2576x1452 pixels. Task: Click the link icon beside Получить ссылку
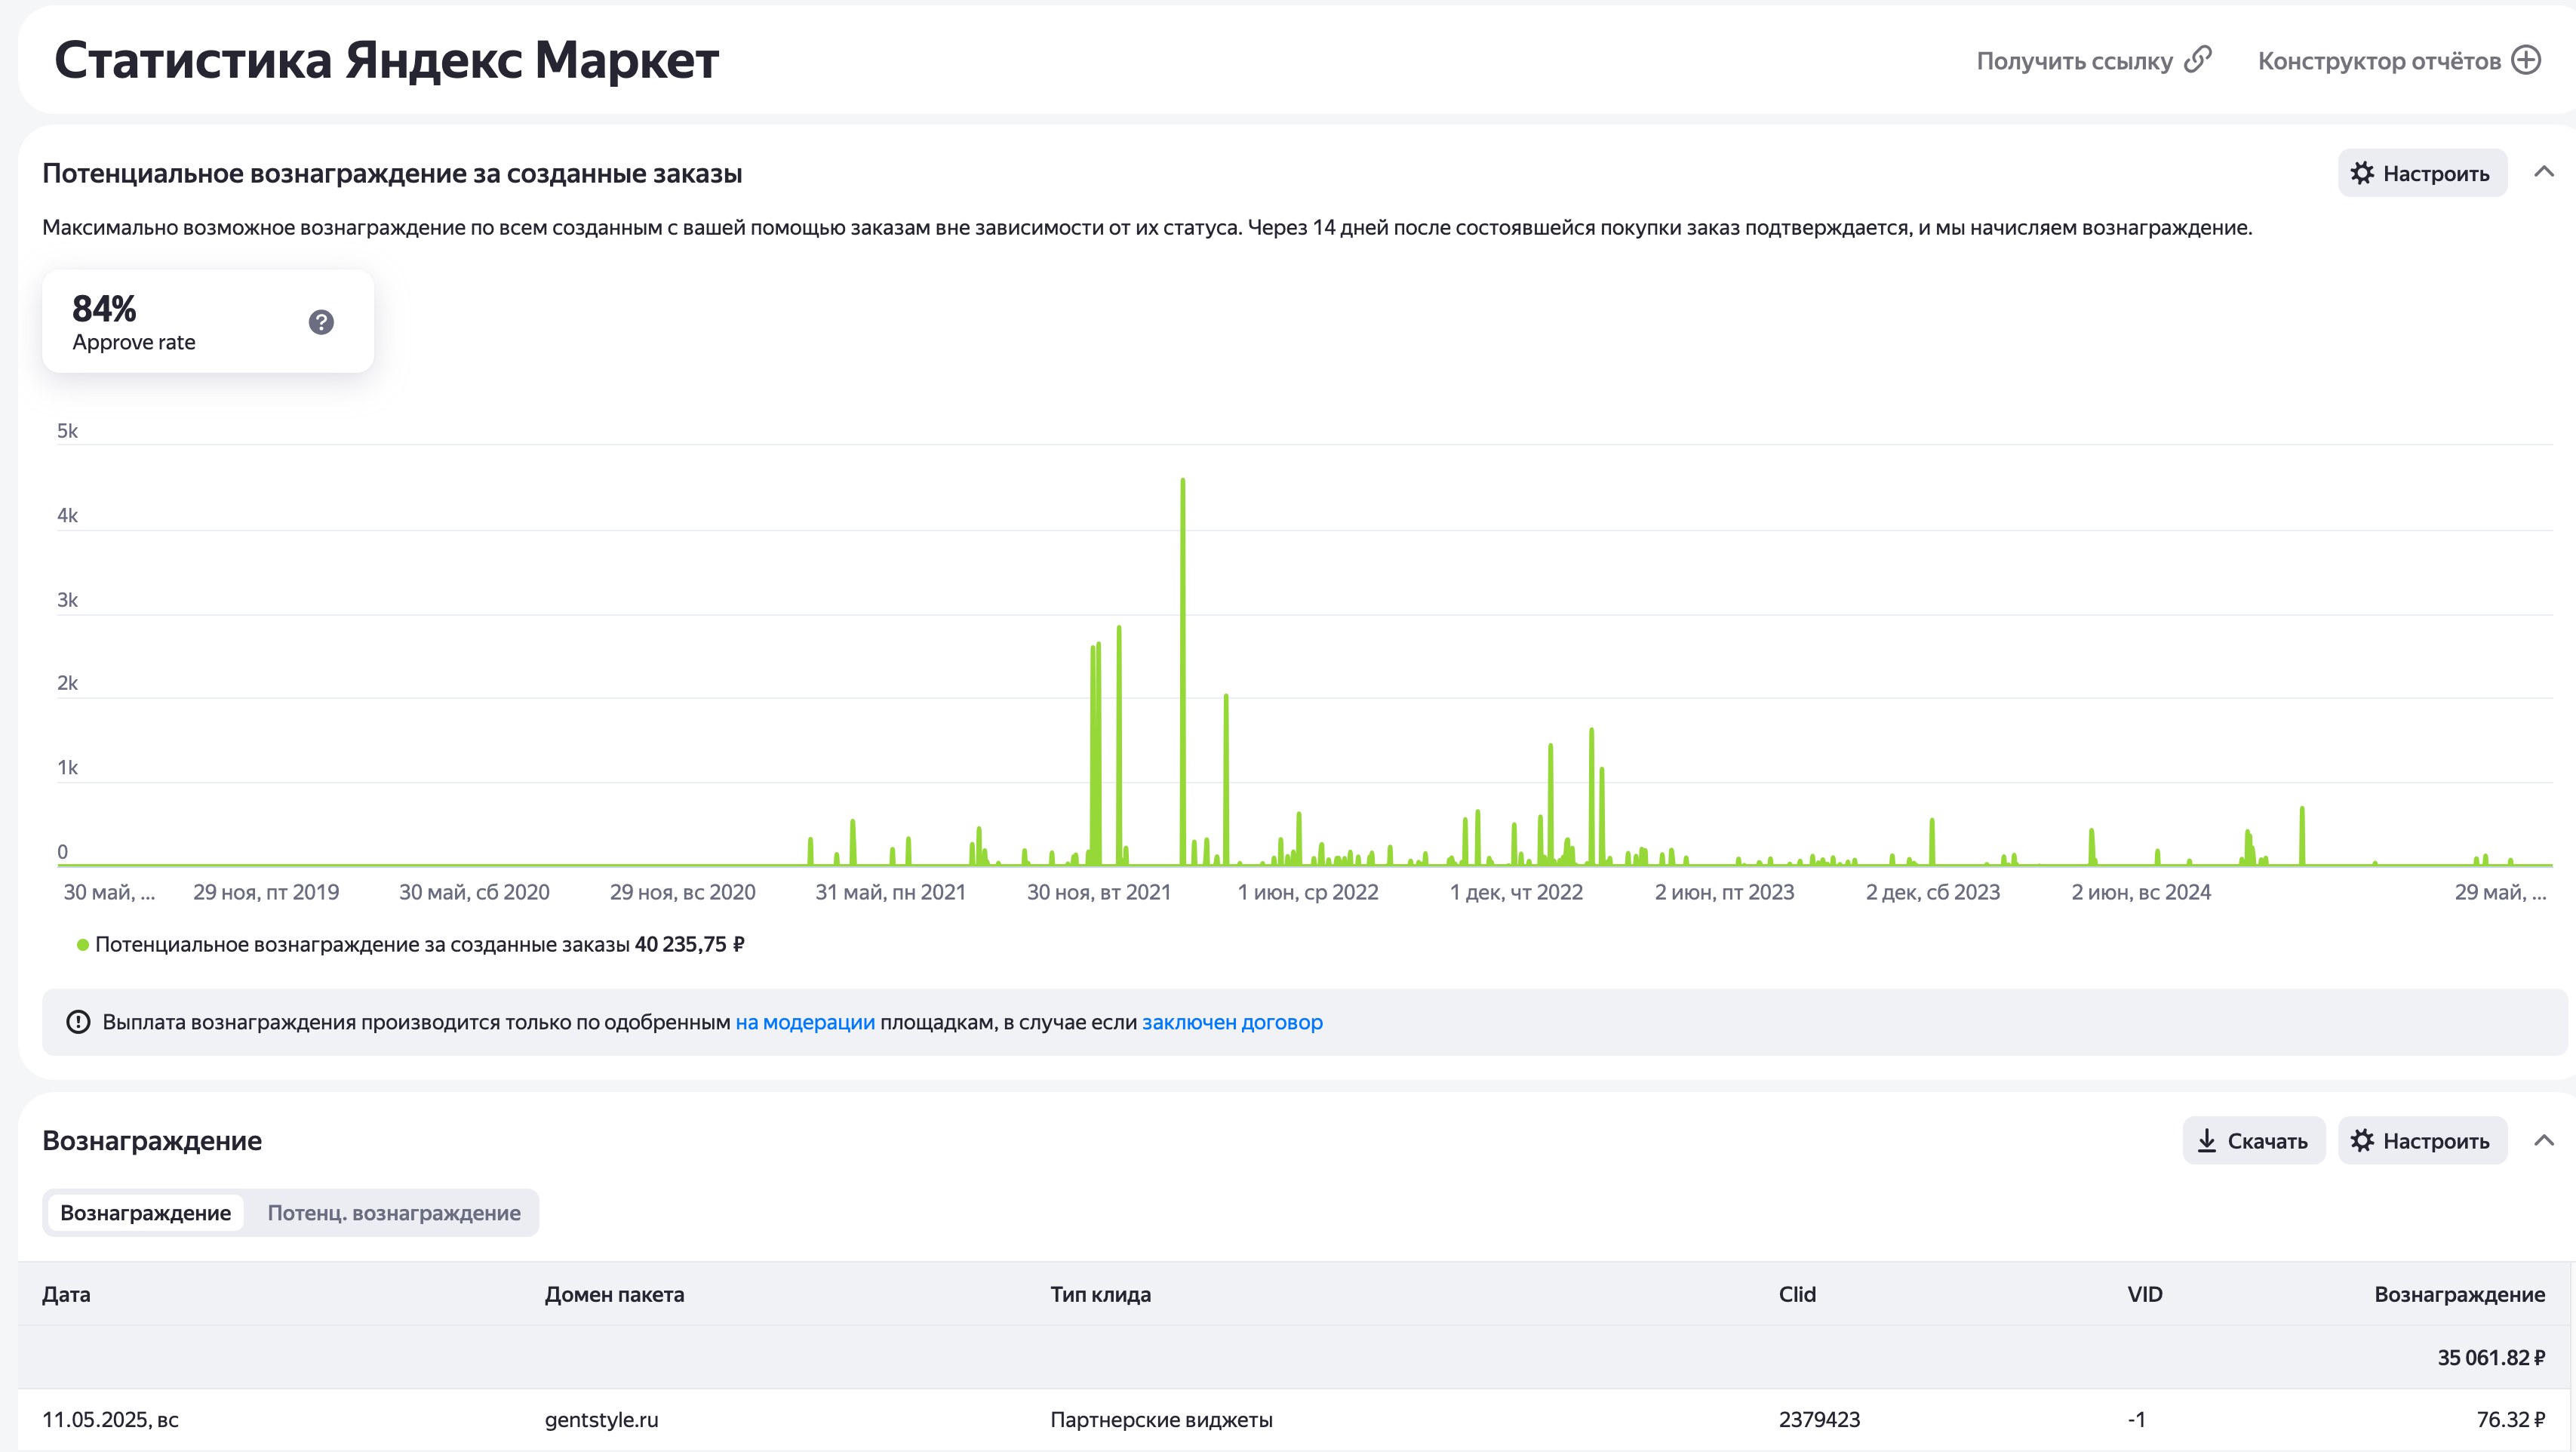coord(2198,60)
